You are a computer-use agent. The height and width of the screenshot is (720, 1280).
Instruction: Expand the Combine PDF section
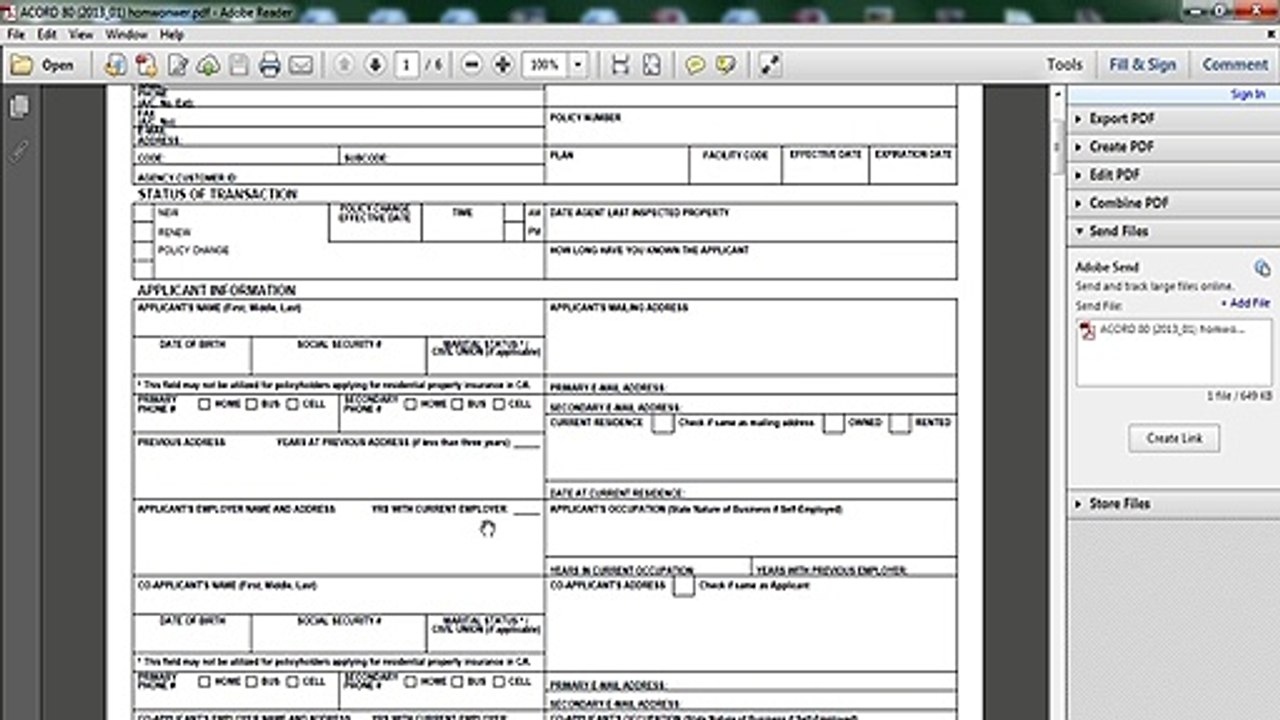1172,202
